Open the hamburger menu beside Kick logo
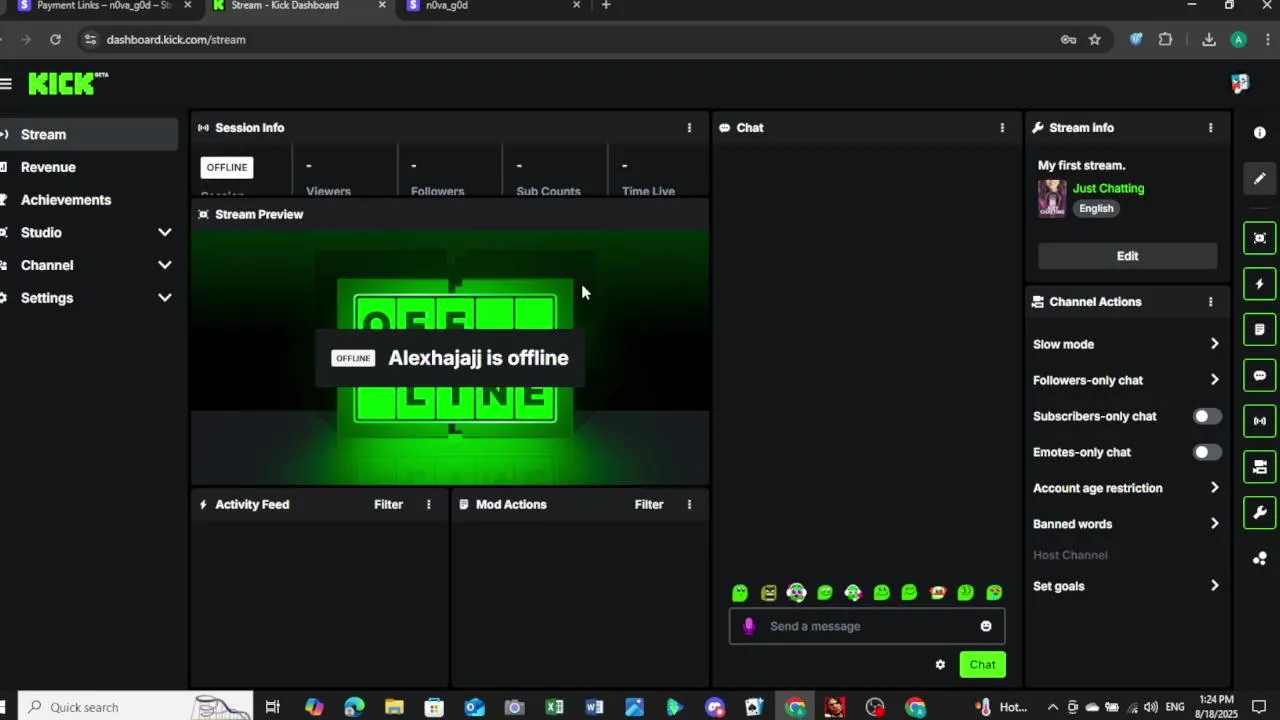 pos(6,84)
